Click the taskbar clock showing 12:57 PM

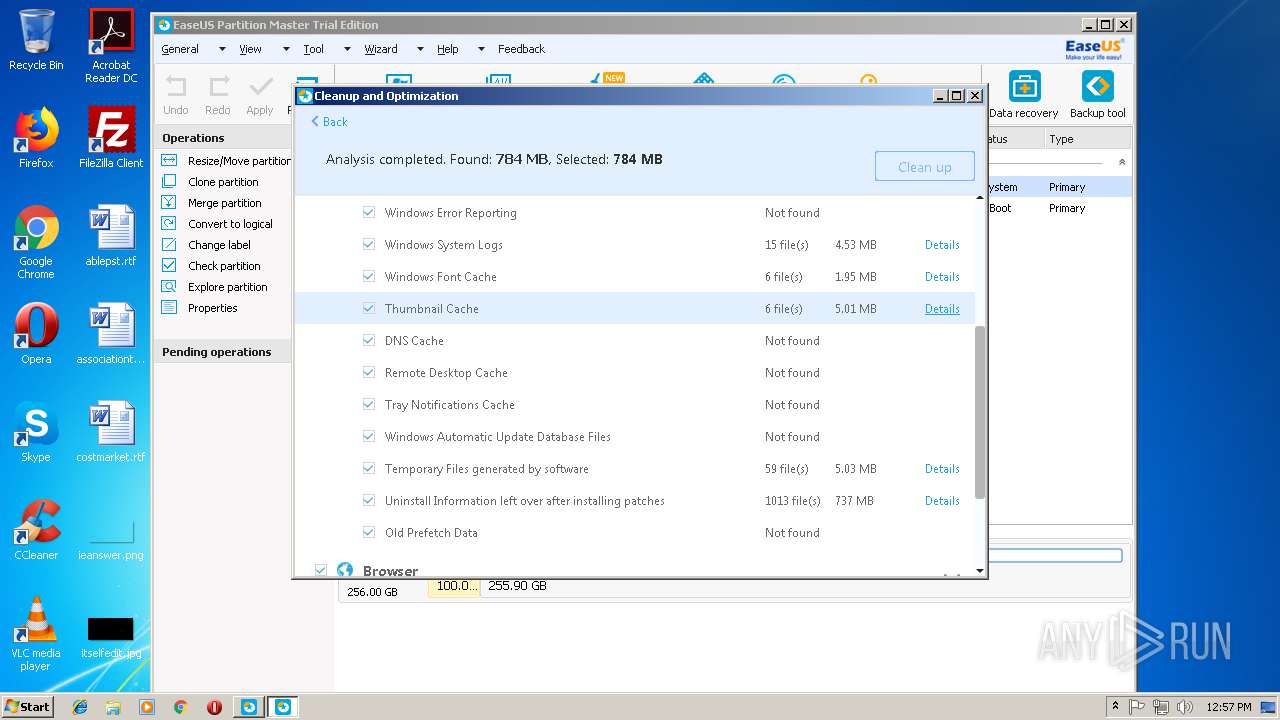pos(1228,707)
